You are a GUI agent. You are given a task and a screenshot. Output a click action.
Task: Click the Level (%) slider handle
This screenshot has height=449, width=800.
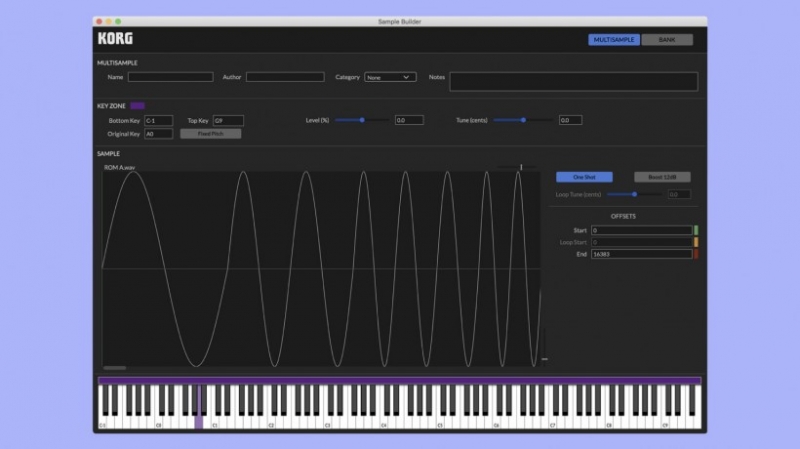click(x=362, y=120)
